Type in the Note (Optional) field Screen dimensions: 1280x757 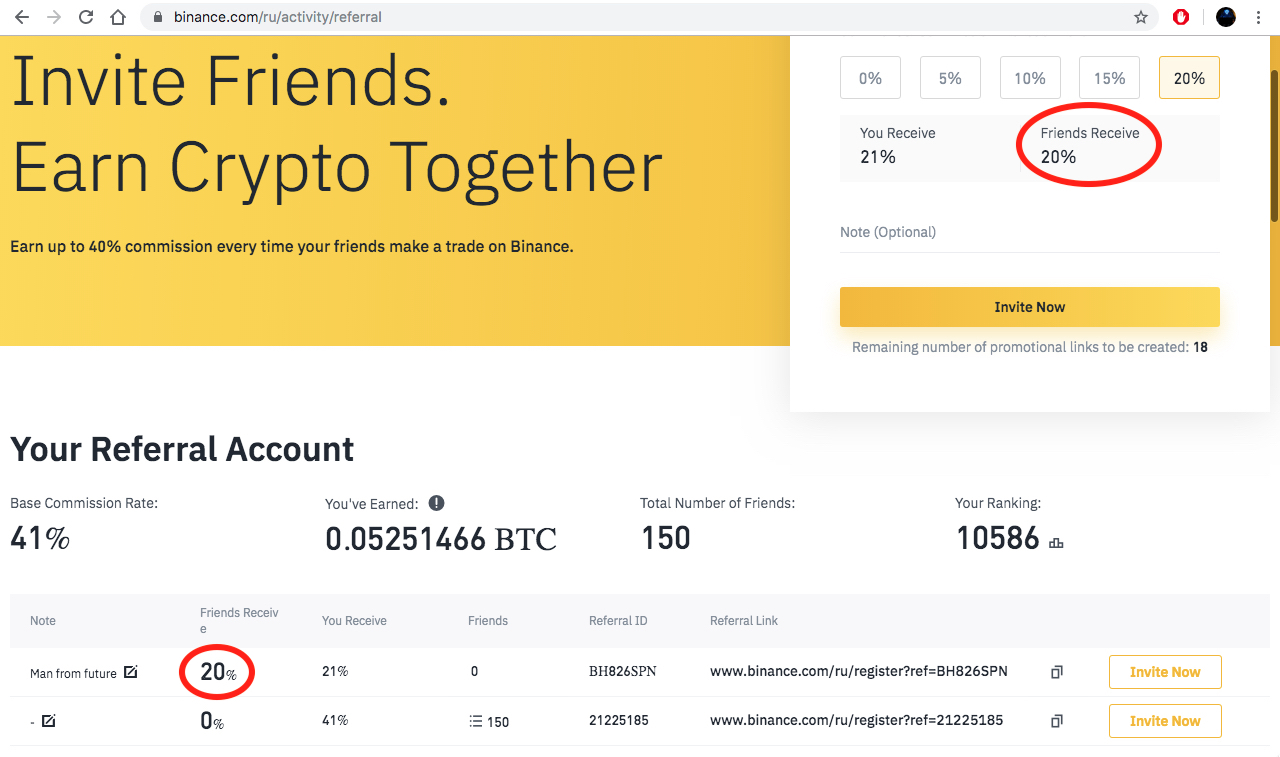[1029, 233]
